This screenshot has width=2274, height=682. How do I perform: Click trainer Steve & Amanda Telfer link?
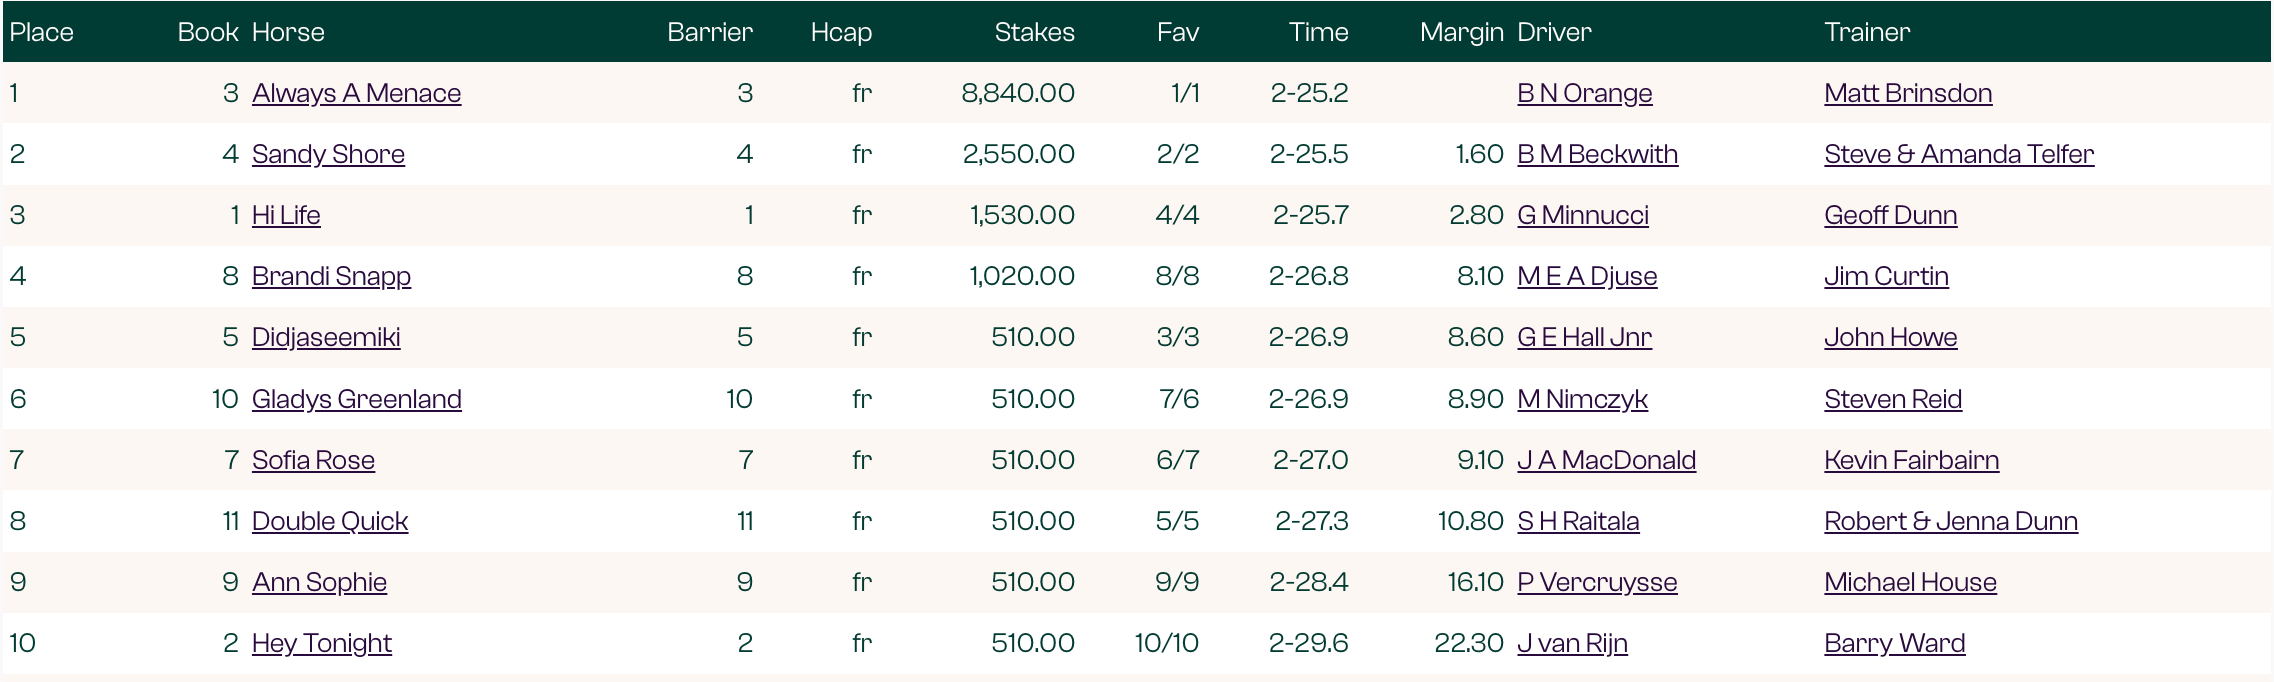(1958, 154)
